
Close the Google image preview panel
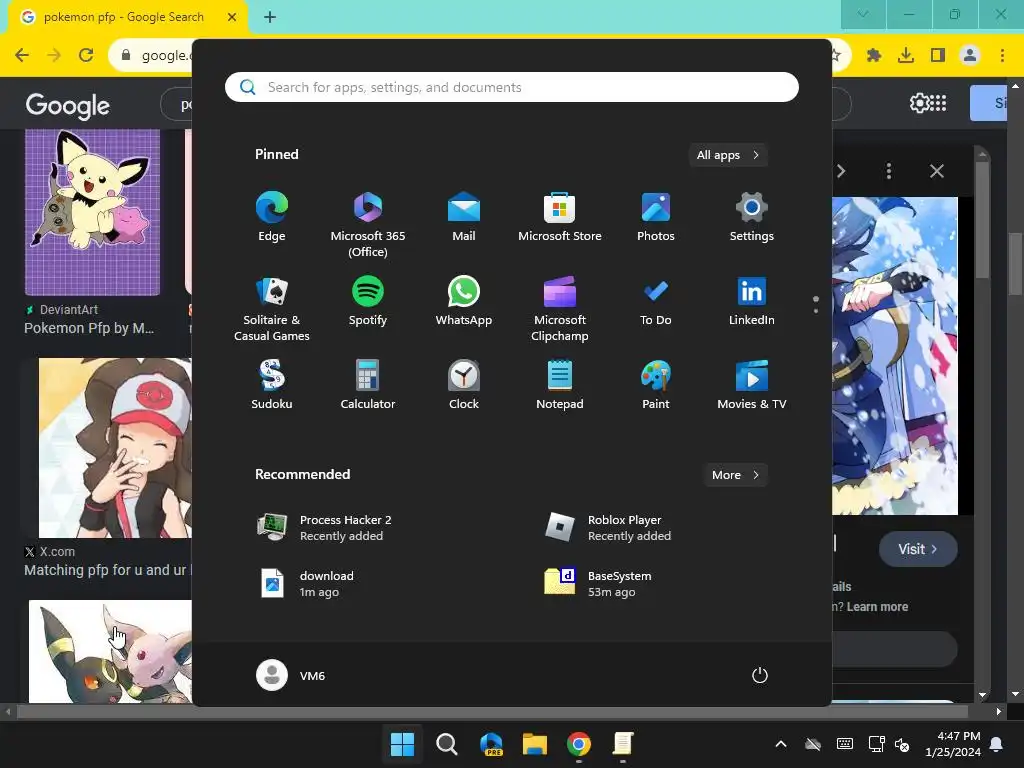(x=936, y=171)
